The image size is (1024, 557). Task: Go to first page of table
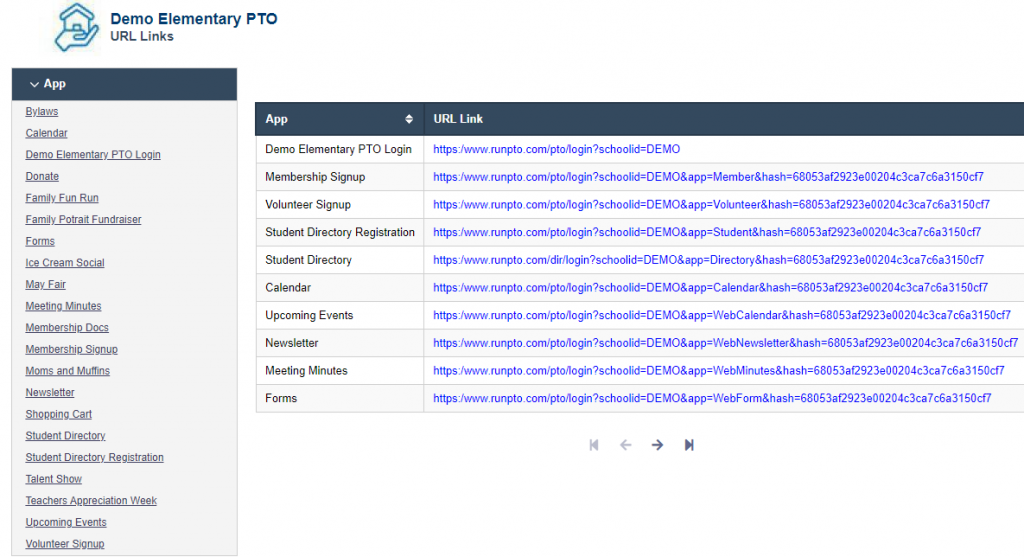click(x=594, y=445)
